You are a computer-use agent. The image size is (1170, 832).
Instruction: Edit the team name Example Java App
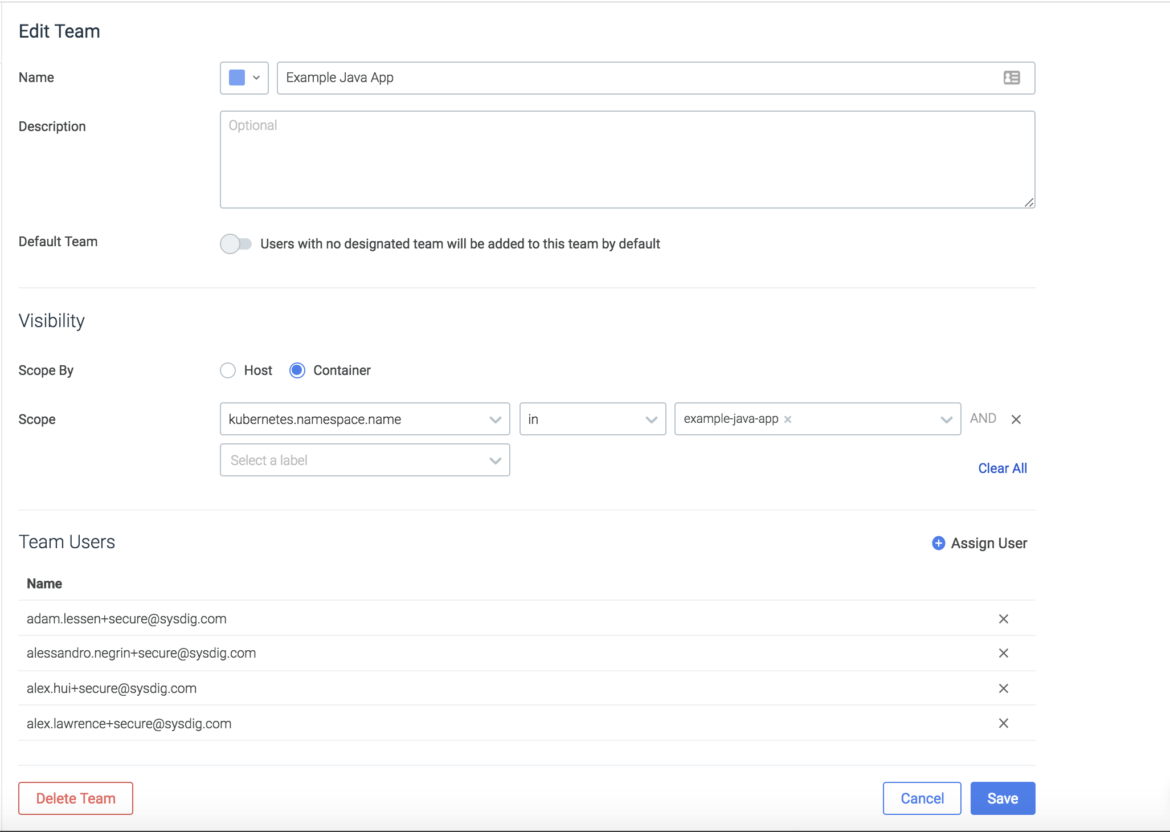point(655,78)
